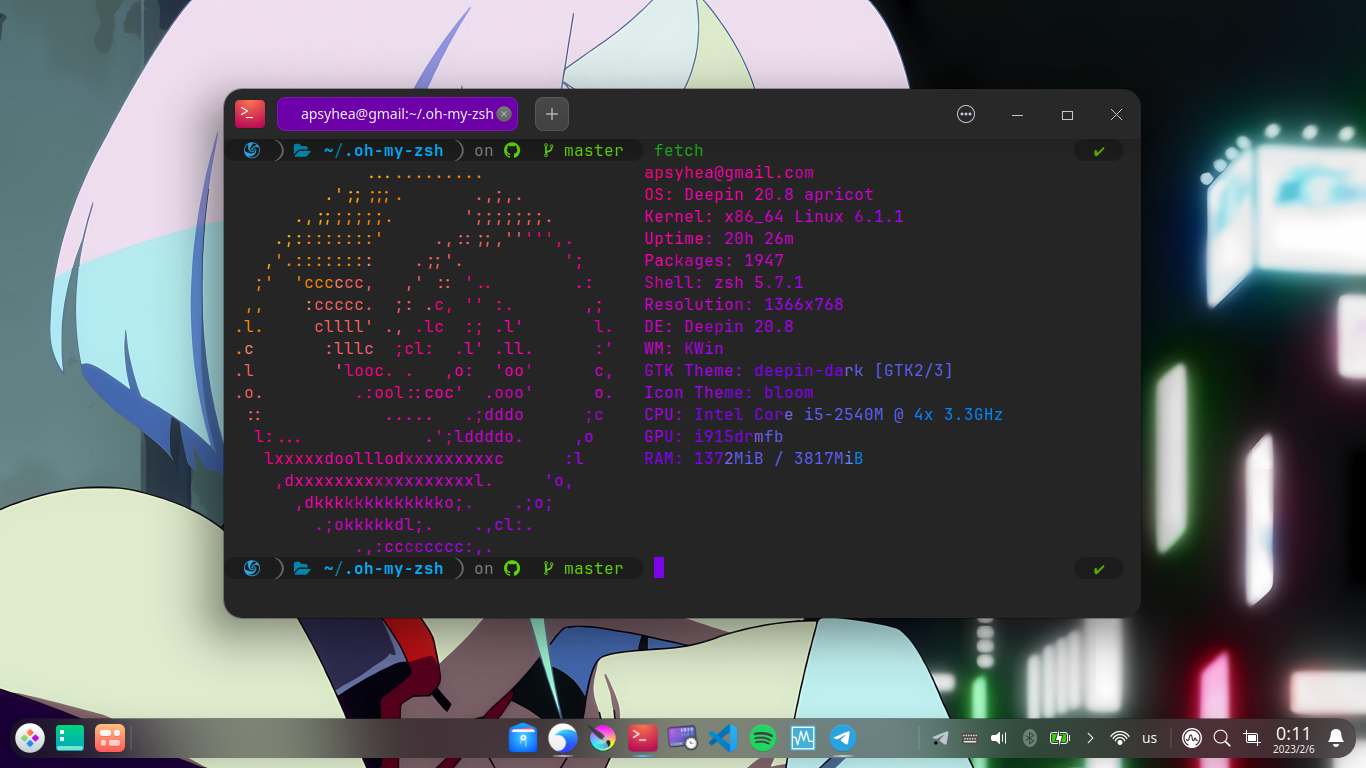Screen dimensions: 1366x768
Task: Launch the app store from dock
Action: click(523, 738)
